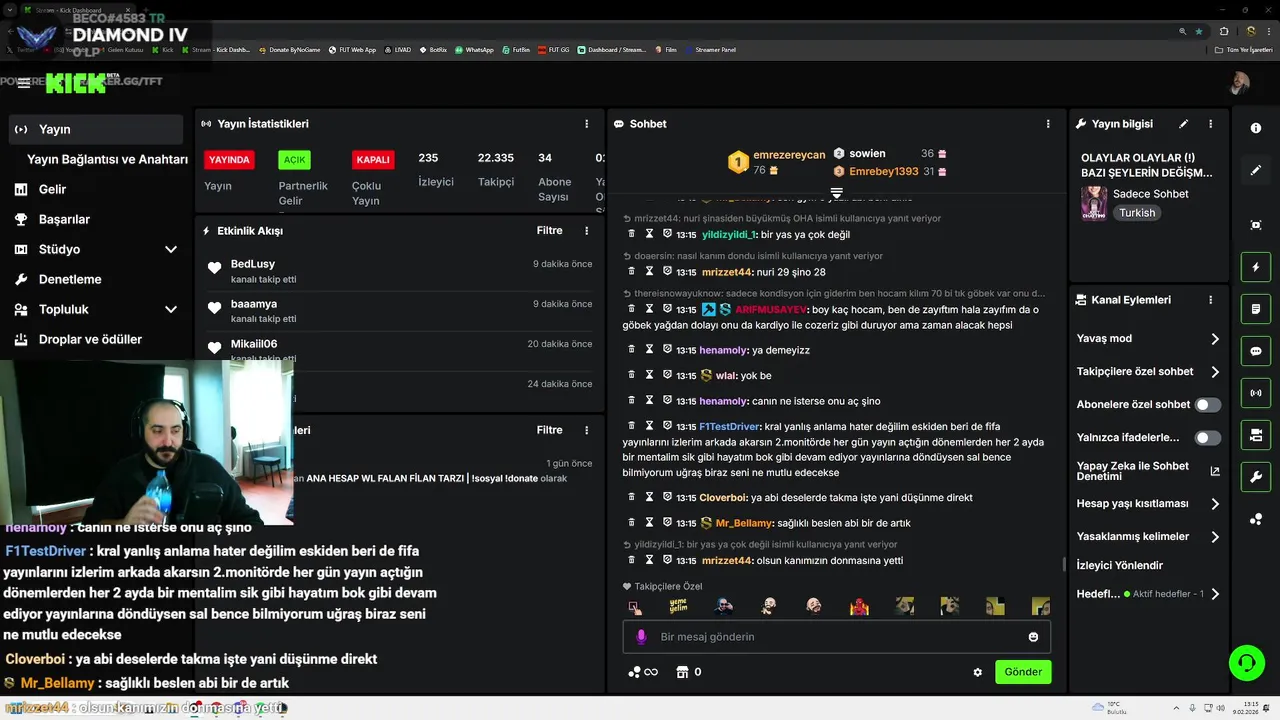Click the purple microphone icon

[642, 637]
